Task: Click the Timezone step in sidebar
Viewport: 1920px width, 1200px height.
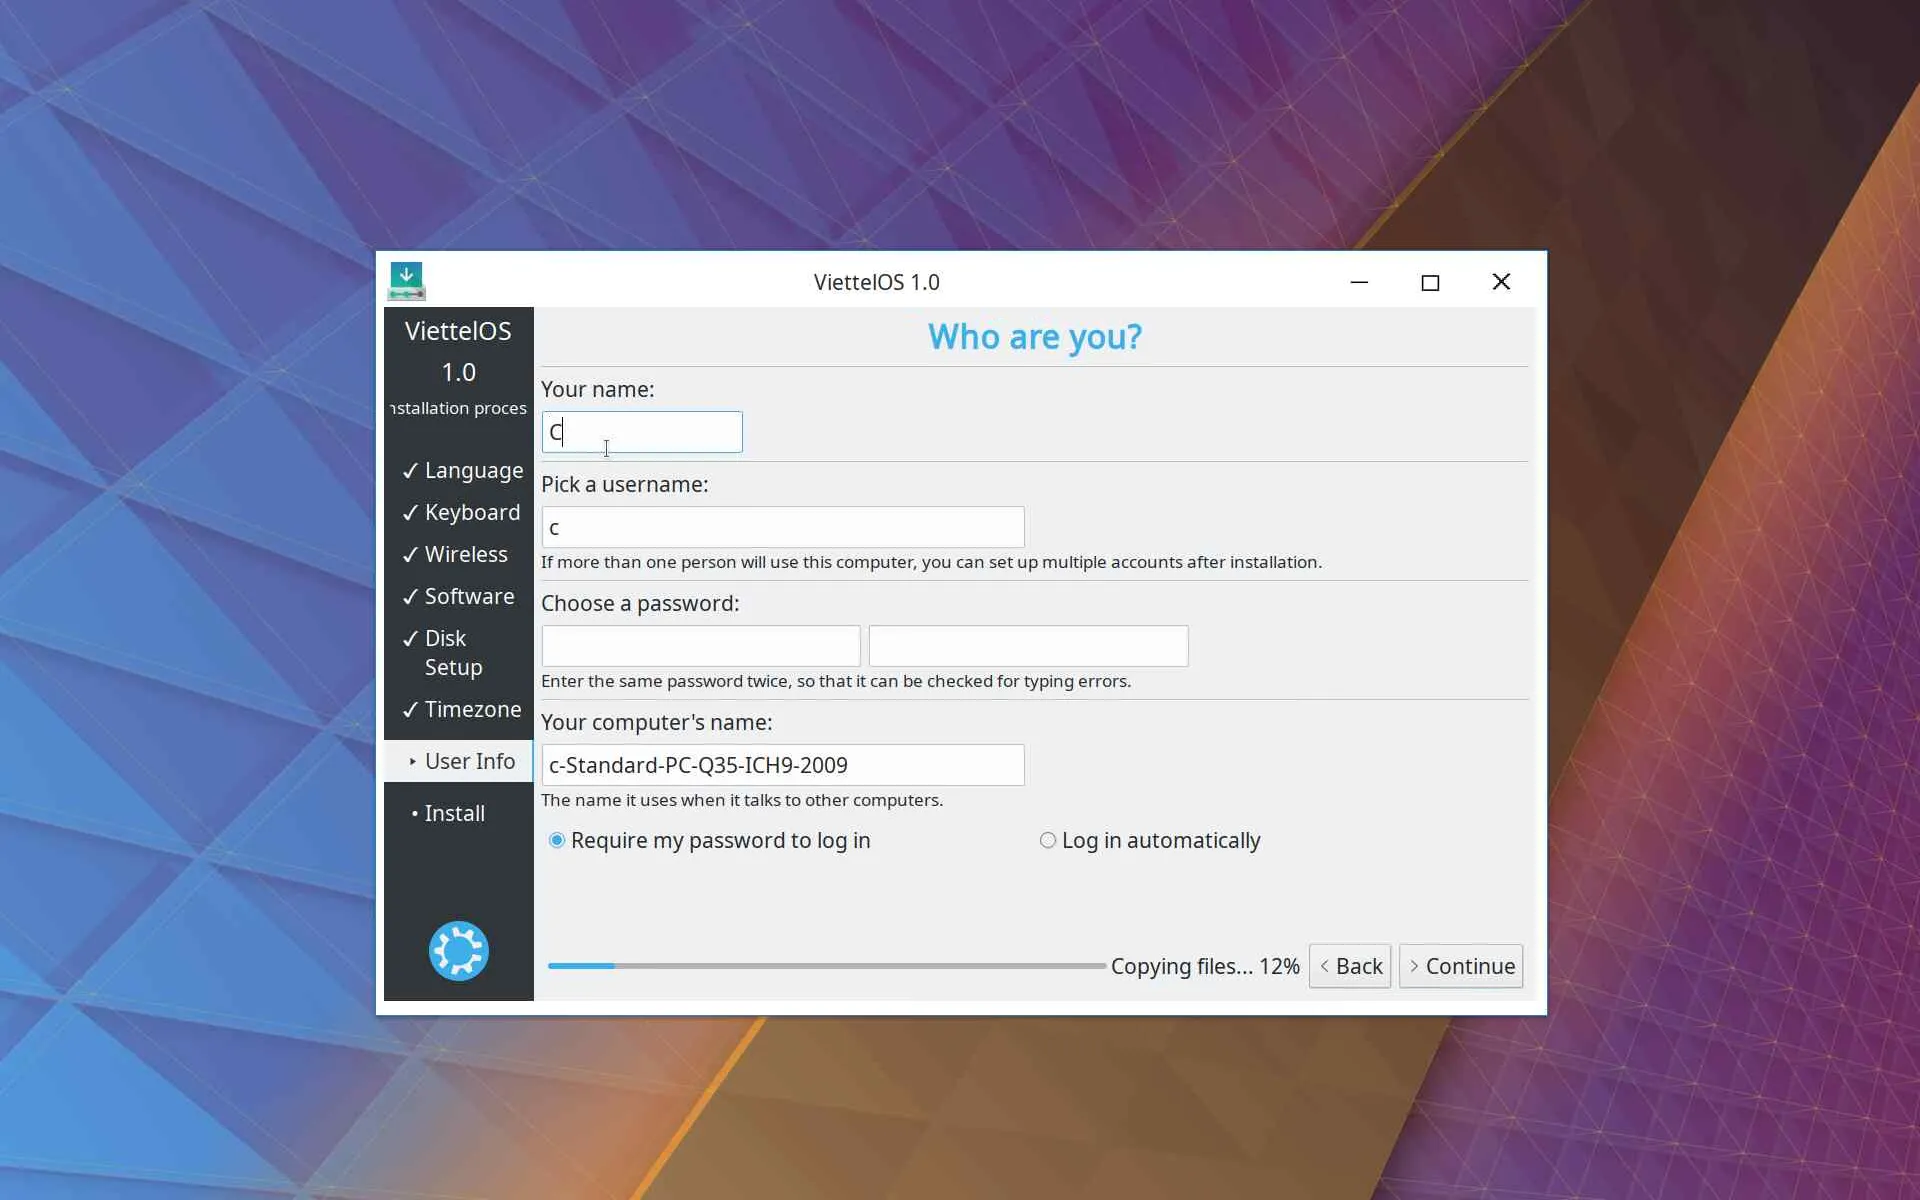Action: pos(472,709)
